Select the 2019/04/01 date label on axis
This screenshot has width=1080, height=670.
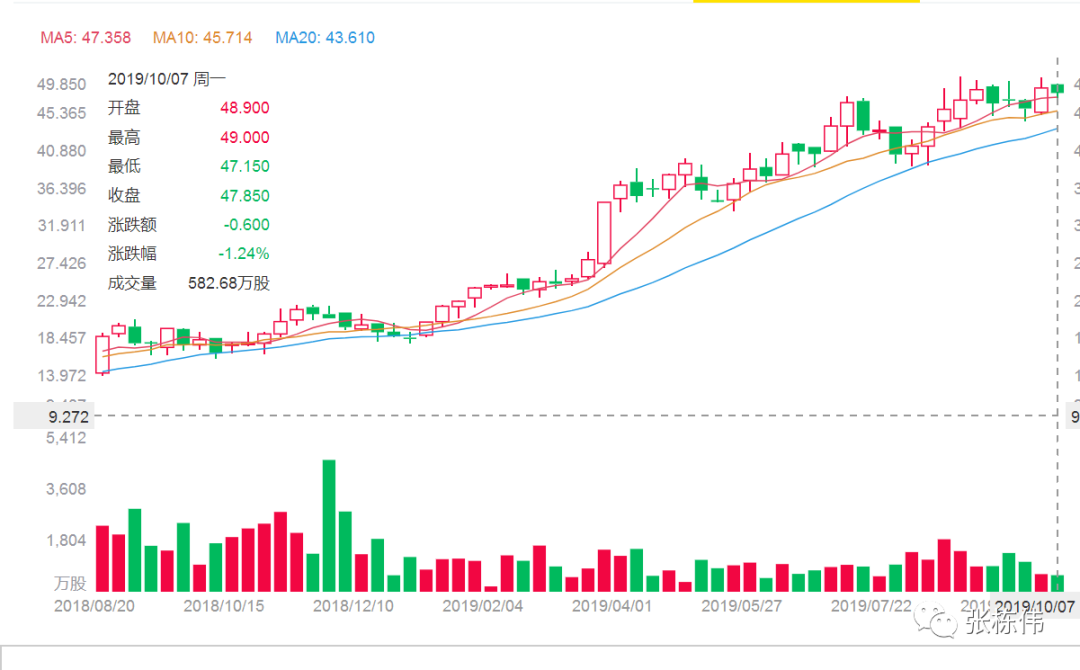tap(612, 606)
